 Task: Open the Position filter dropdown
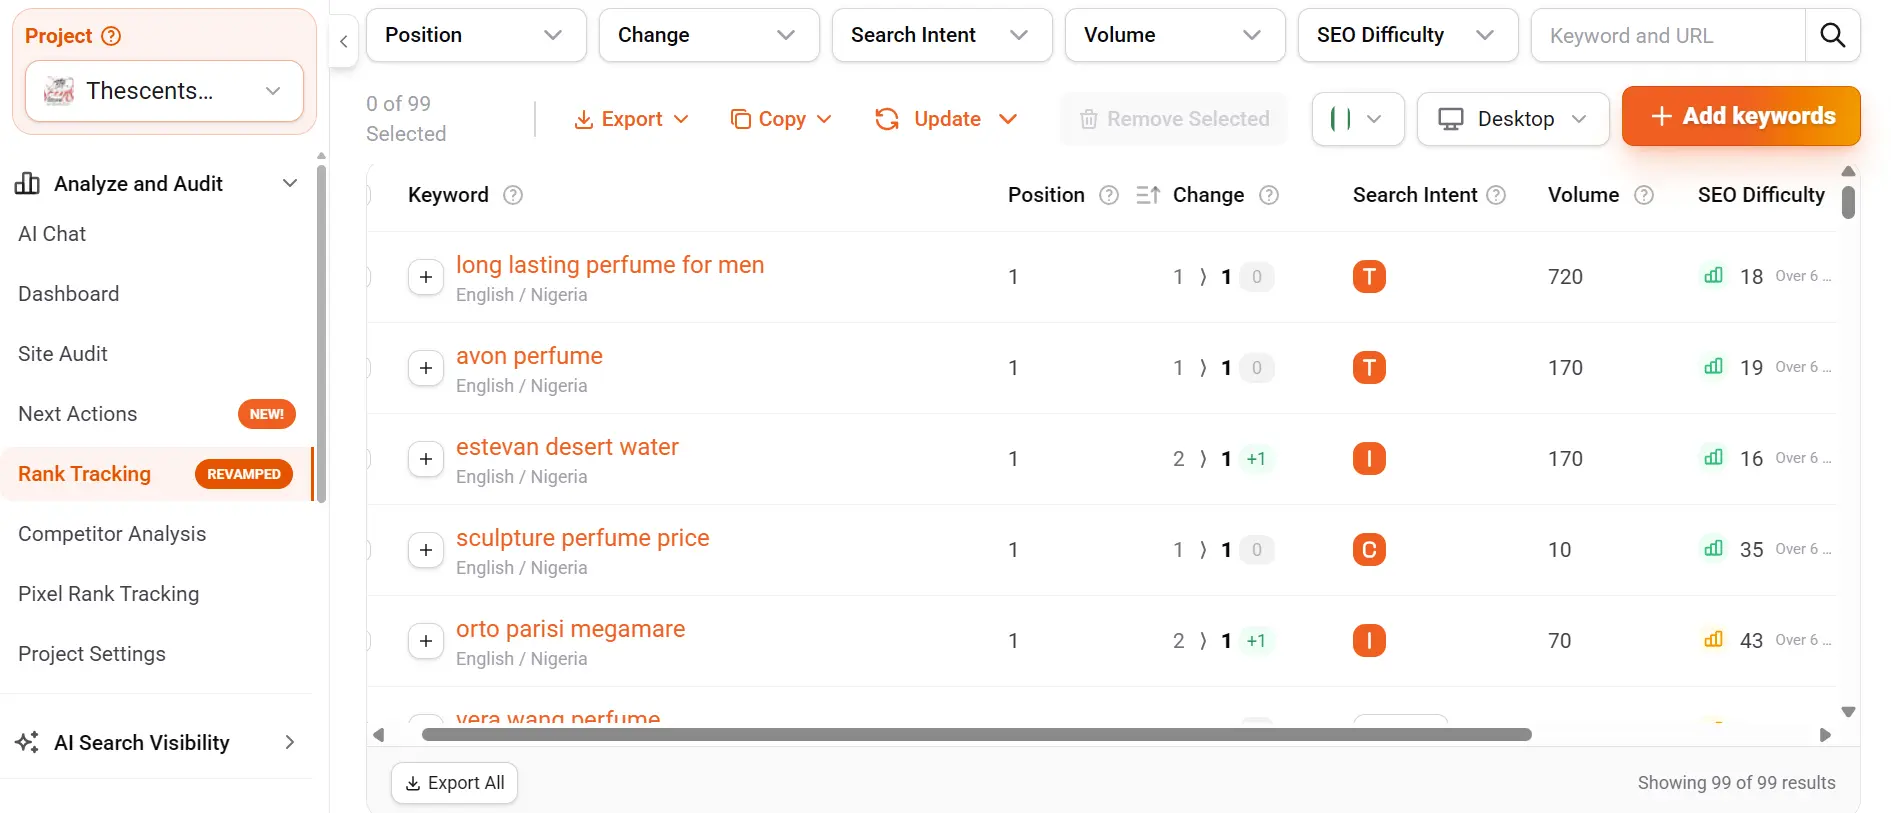476,35
